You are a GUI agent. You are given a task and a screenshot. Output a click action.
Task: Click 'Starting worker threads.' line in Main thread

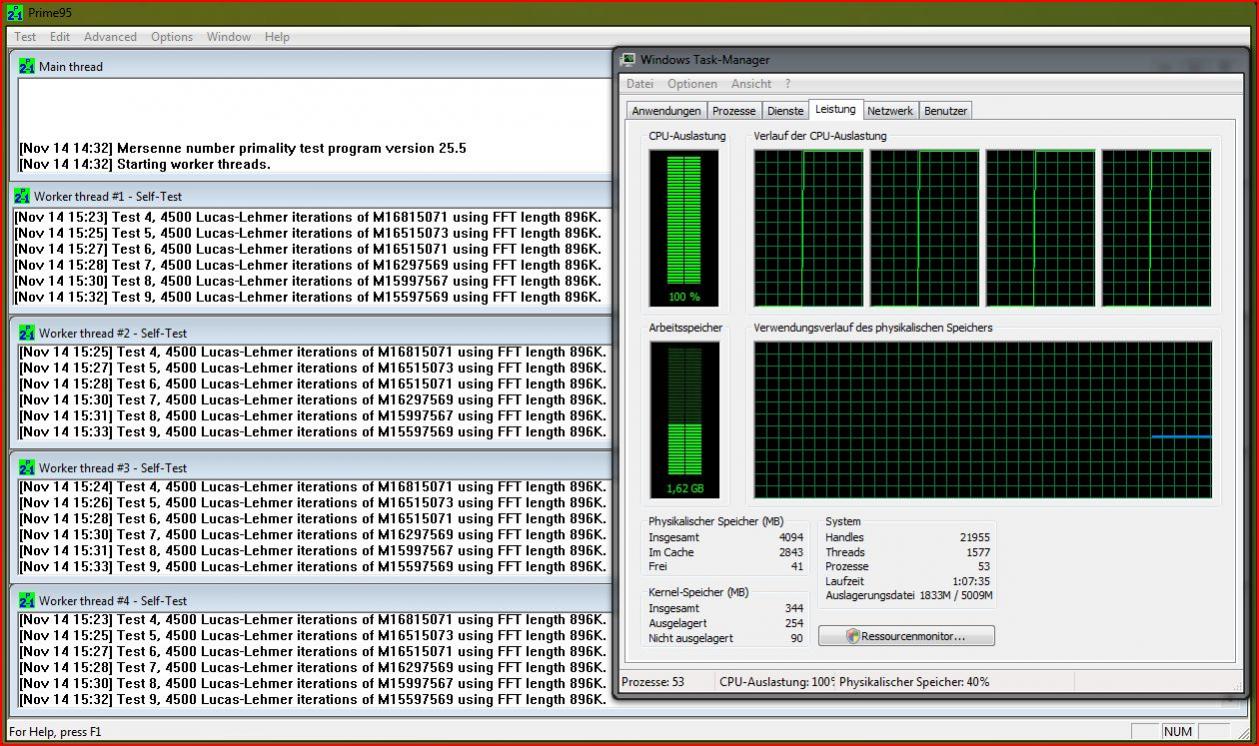tap(145, 164)
